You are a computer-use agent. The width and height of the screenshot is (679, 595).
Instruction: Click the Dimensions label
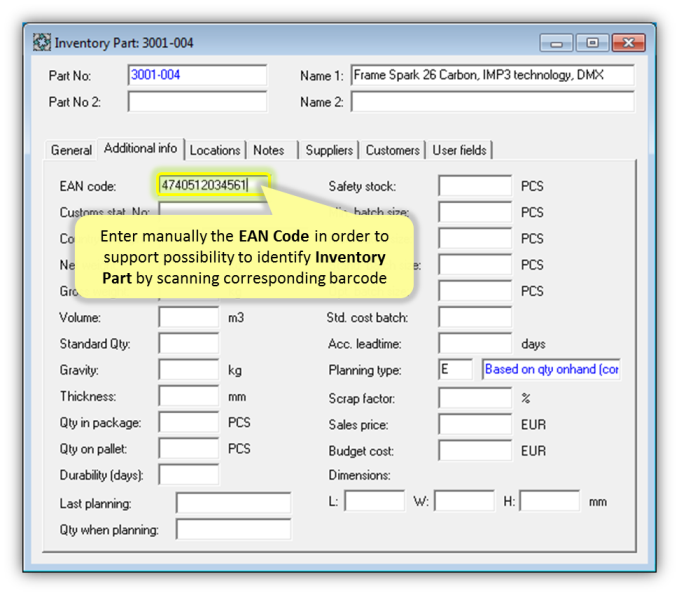(359, 475)
